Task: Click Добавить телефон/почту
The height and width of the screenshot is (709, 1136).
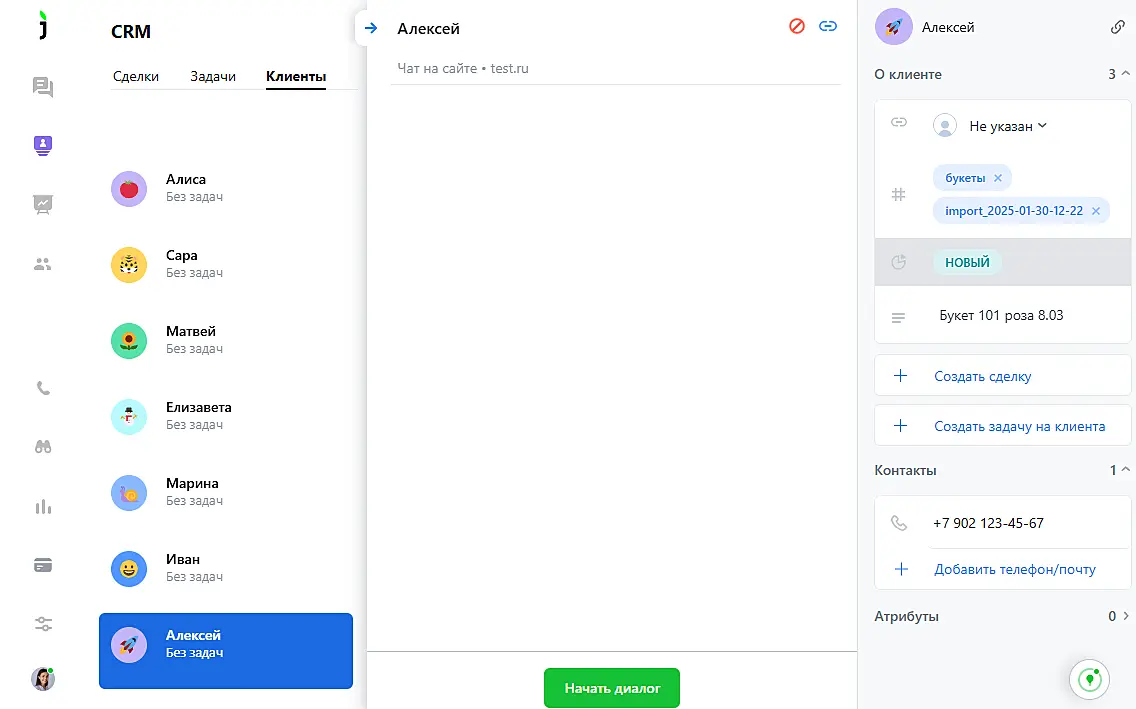Action: 1014,569
